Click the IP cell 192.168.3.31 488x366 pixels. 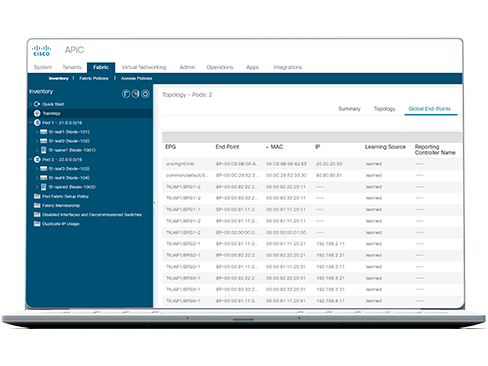pos(330,289)
